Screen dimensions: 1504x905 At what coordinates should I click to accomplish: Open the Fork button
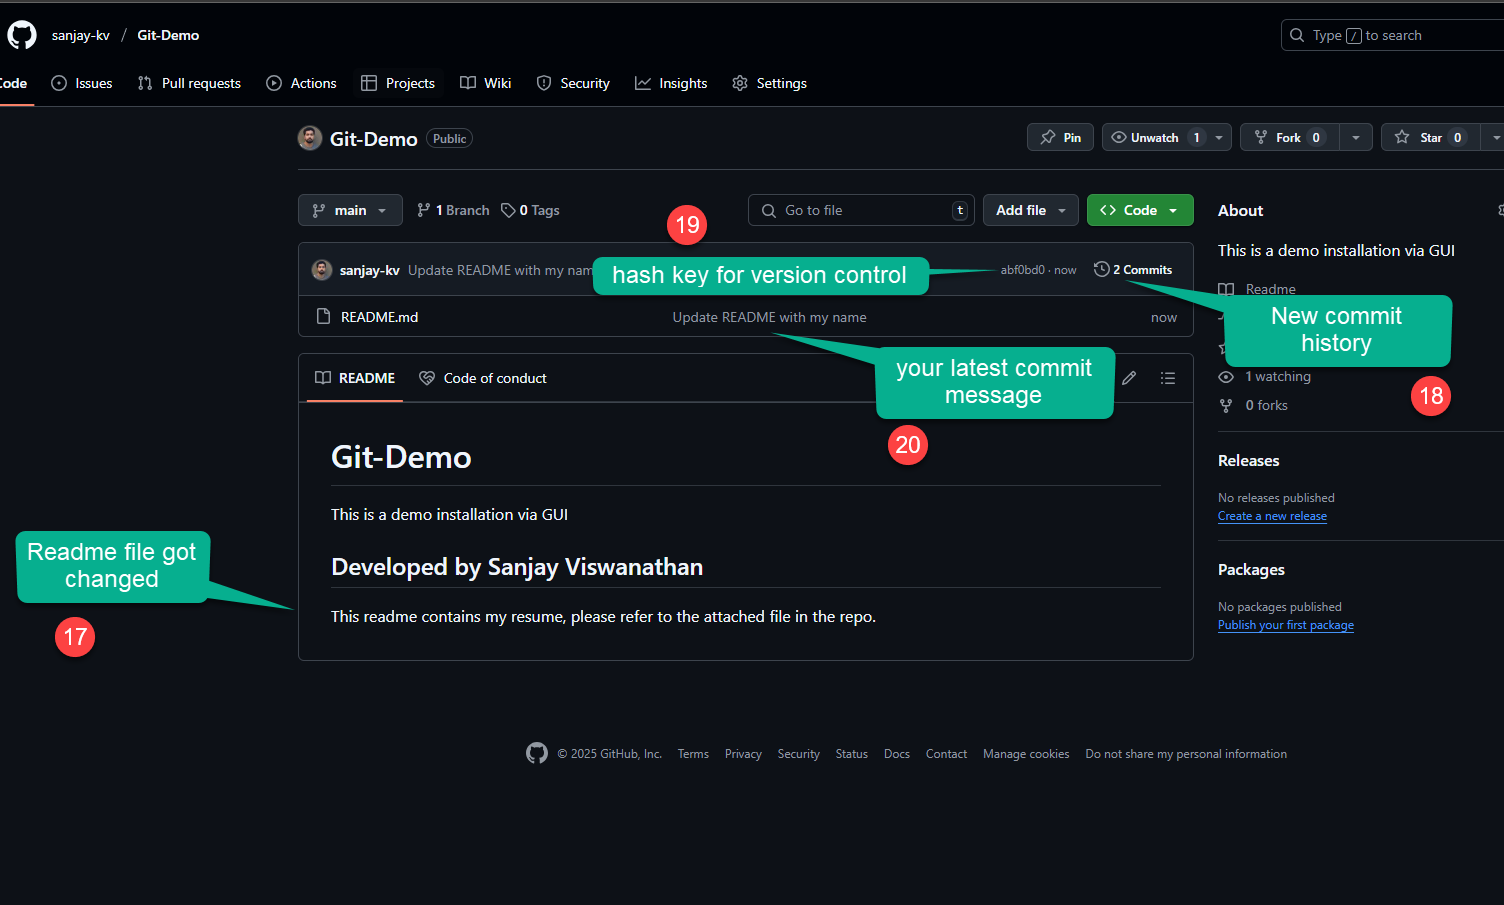(1288, 137)
